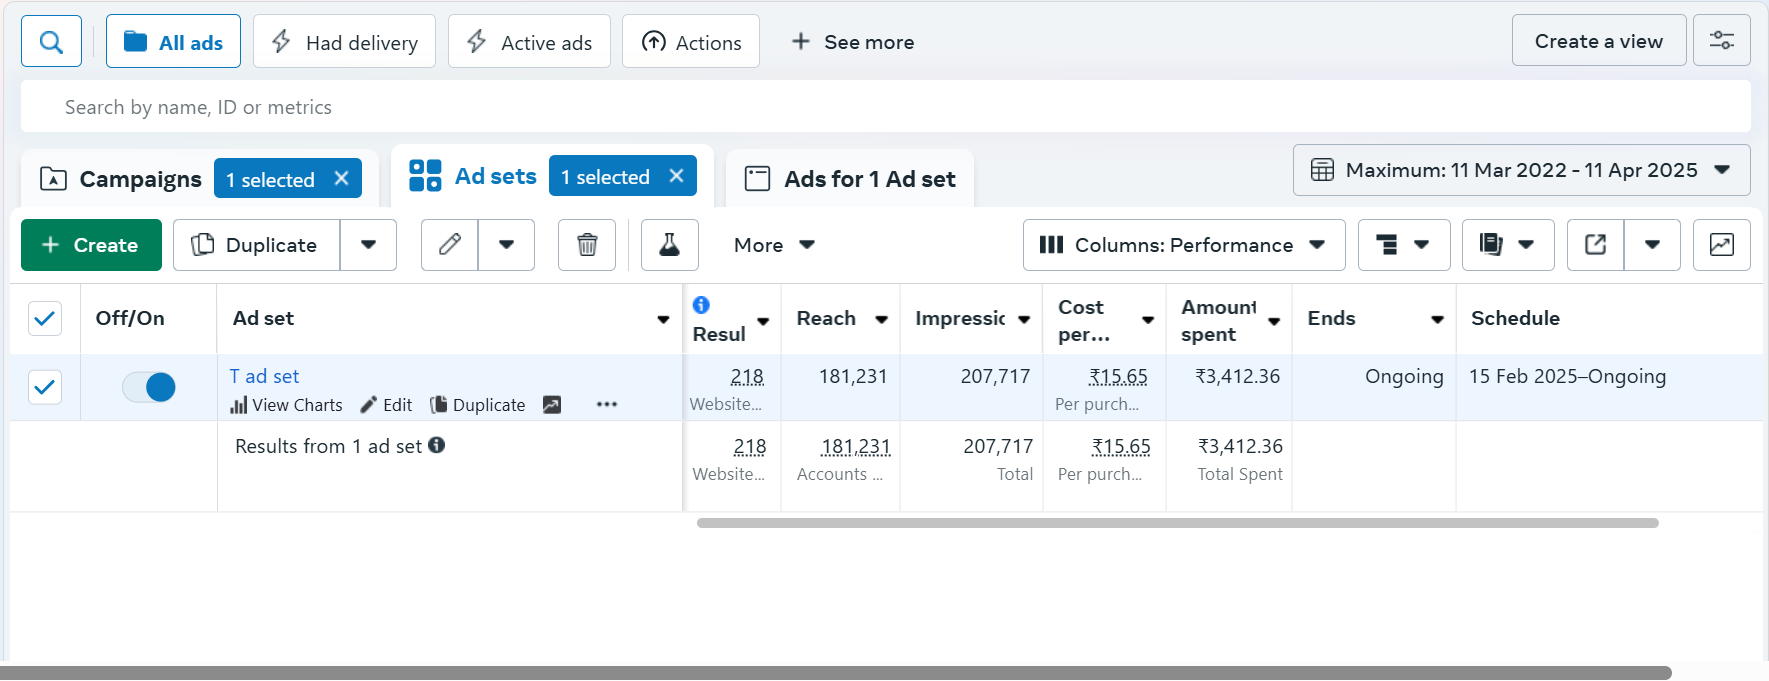
Task: Delete selected ad set with trash icon
Action: point(587,245)
